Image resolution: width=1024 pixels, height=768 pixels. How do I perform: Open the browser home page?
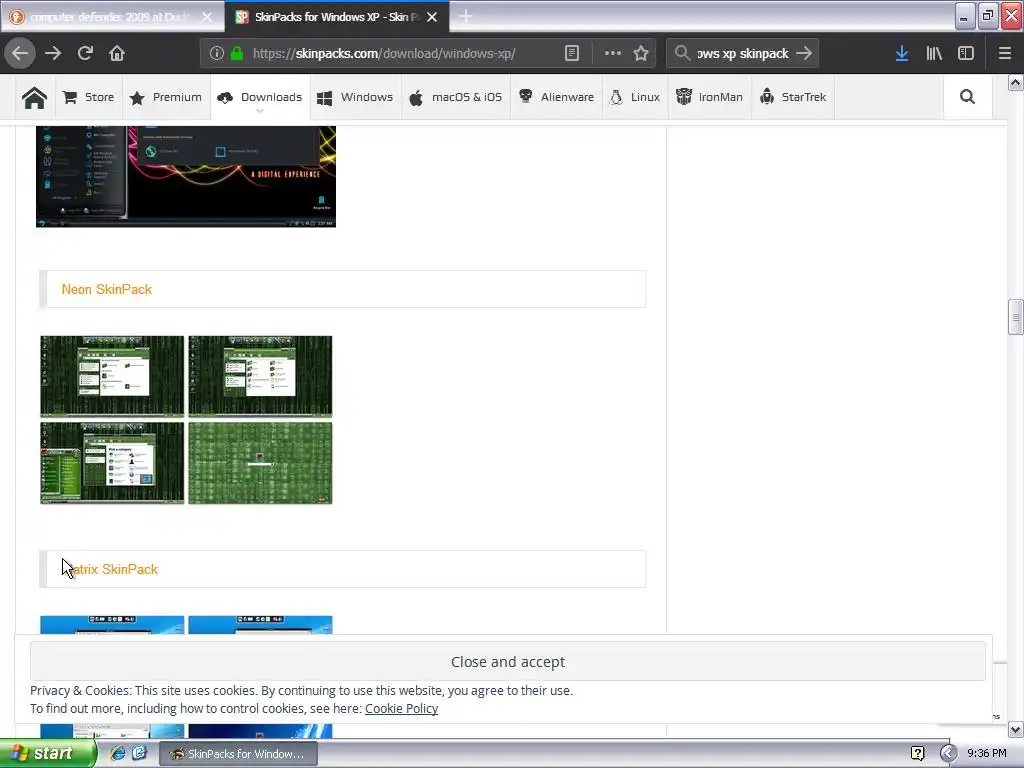117,54
